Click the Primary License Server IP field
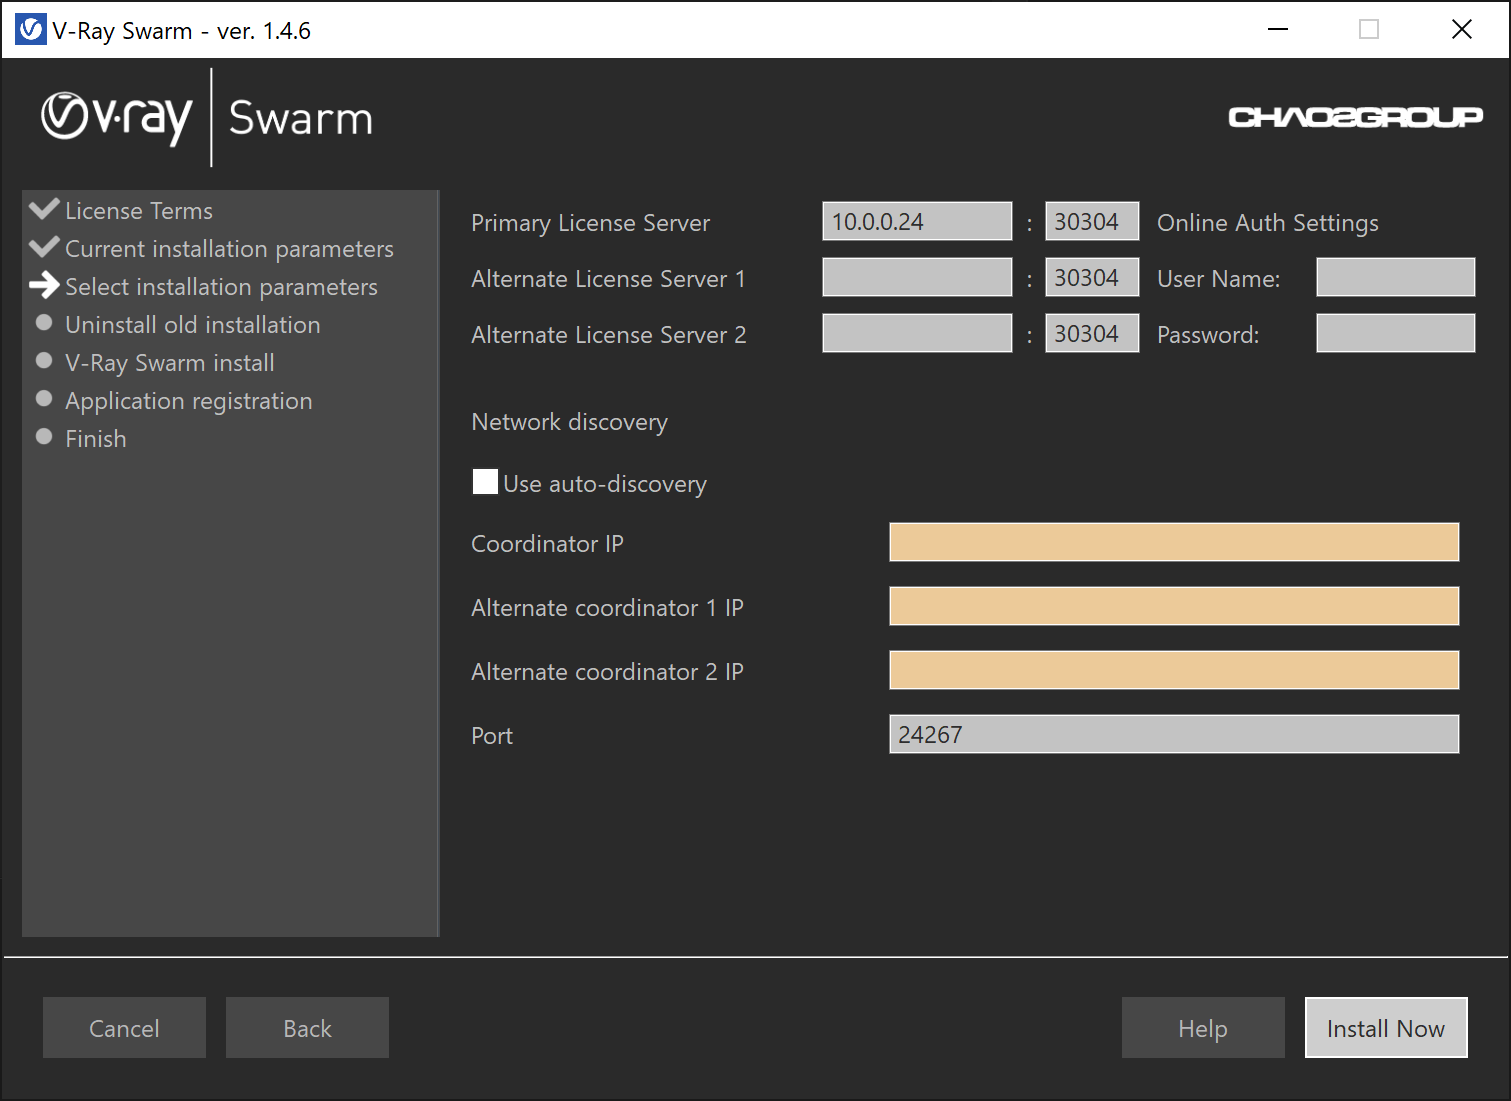Screen dimensions: 1511x1101 [917, 221]
